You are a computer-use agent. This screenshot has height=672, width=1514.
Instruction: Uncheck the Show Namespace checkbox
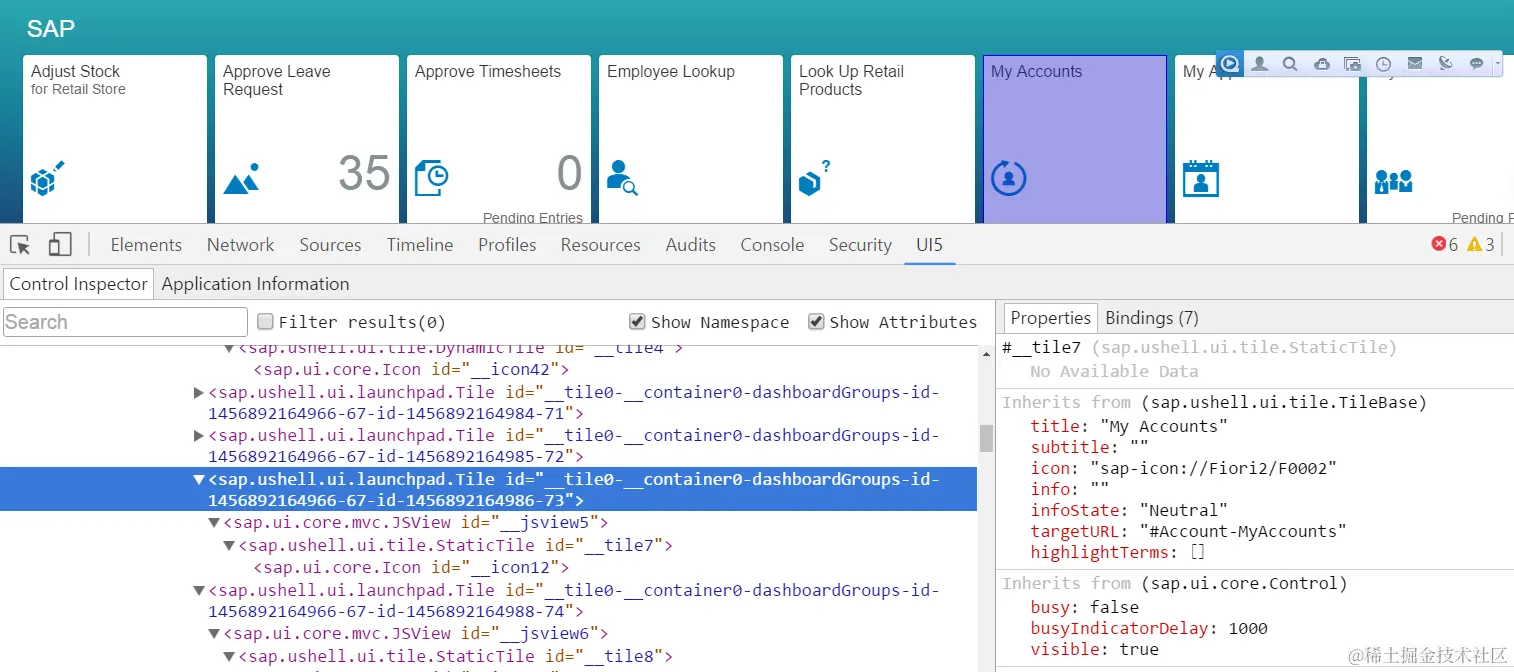coord(637,321)
